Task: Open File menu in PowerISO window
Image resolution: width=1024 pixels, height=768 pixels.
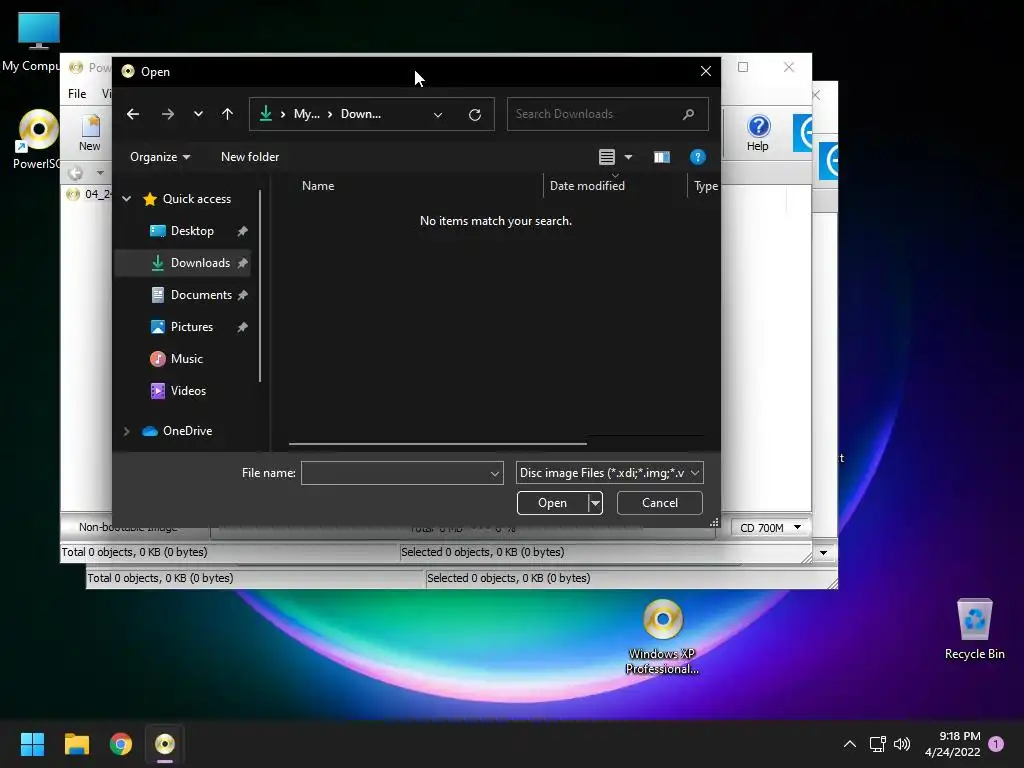Action: coord(77,93)
